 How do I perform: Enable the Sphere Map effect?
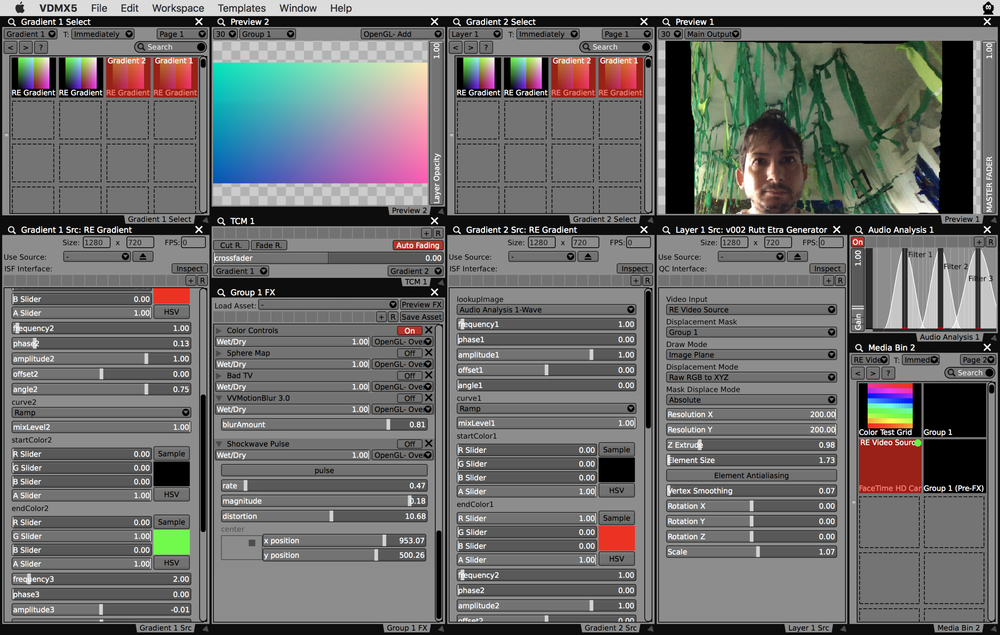409,353
